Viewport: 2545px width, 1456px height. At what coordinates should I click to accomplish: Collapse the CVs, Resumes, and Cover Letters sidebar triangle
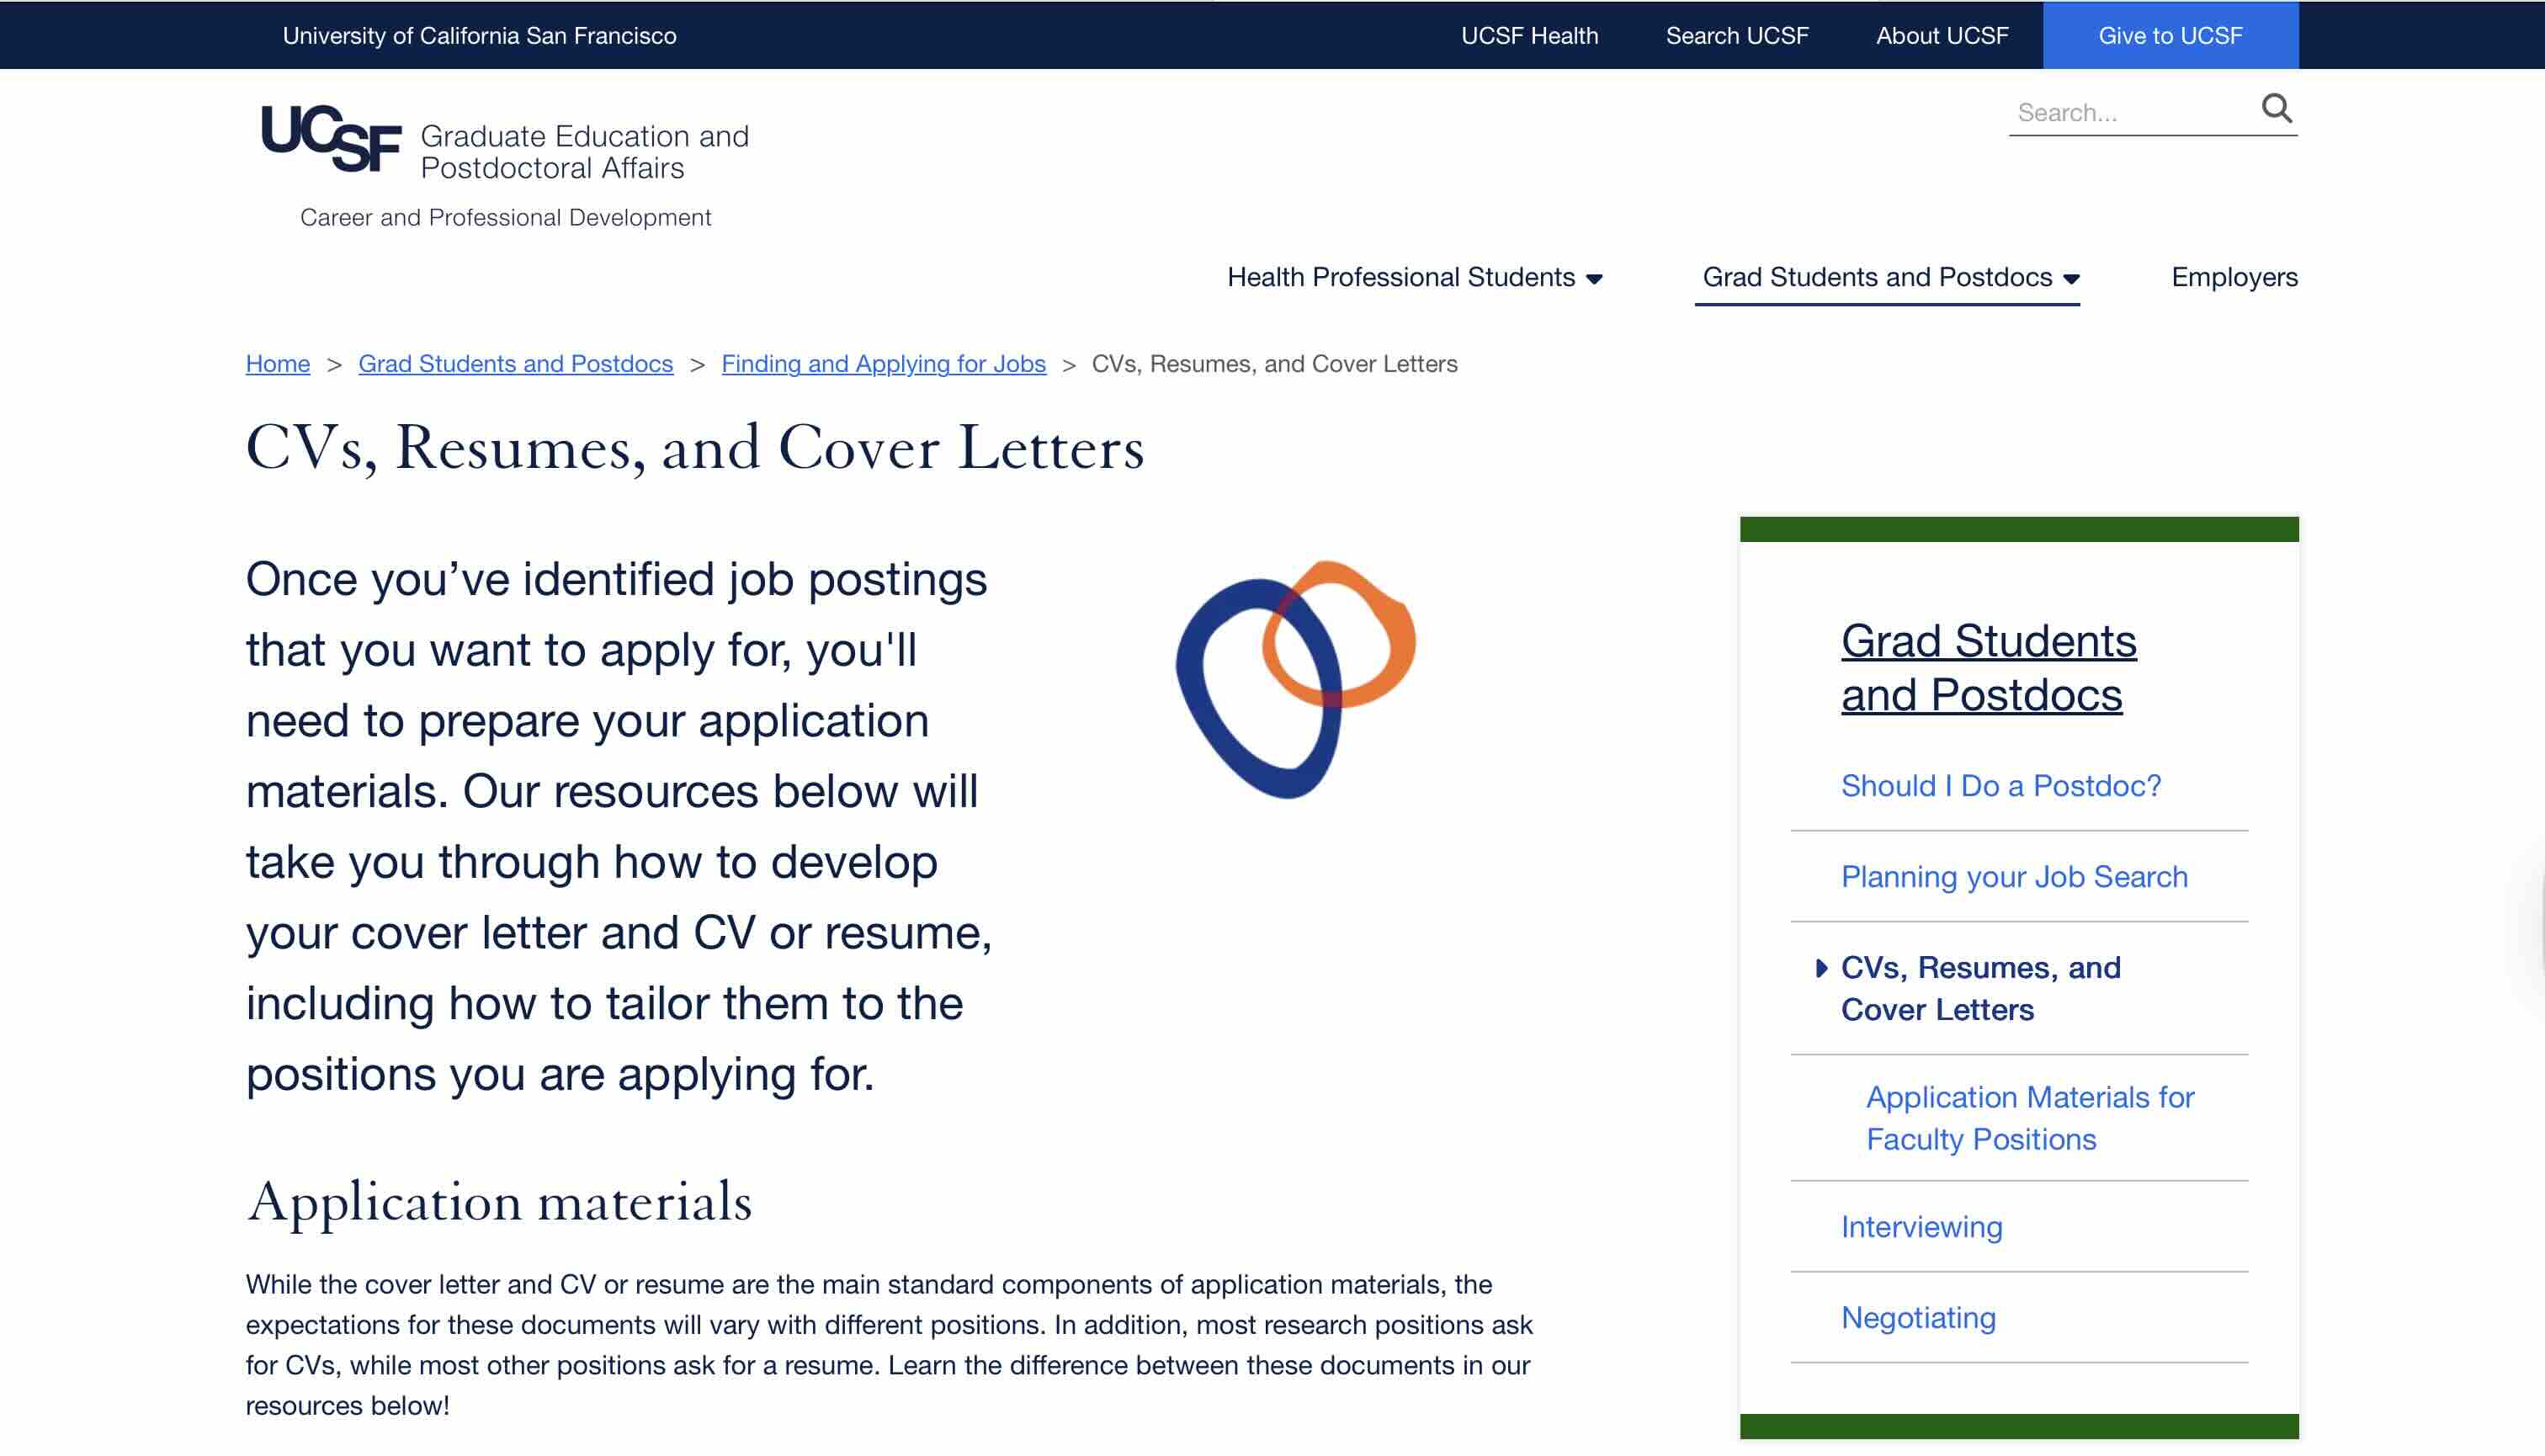(1821, 968)
